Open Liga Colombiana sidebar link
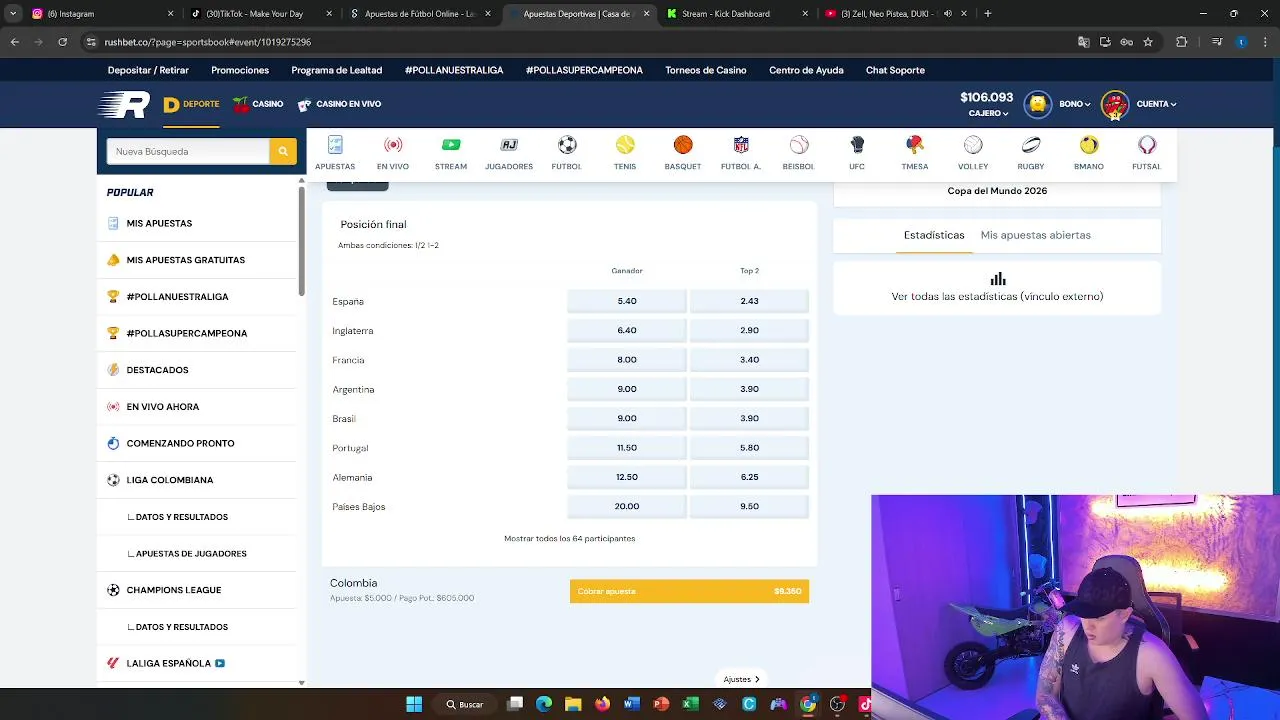This screenshot has width=1280, height=720. [169, 480]
